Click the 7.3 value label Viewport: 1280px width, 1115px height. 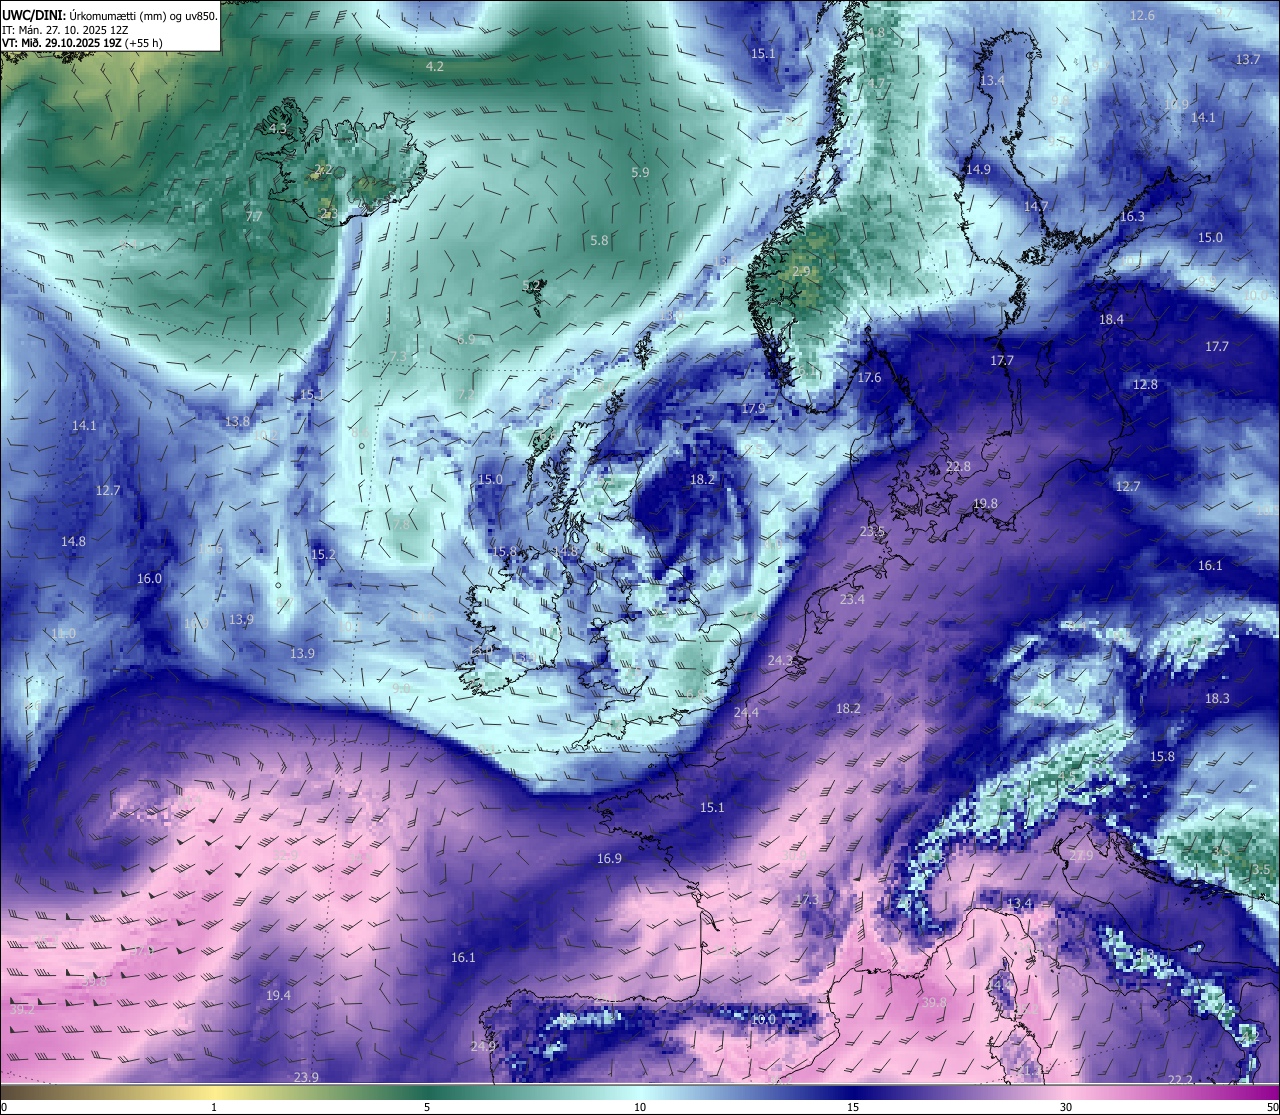coord(399,356)
